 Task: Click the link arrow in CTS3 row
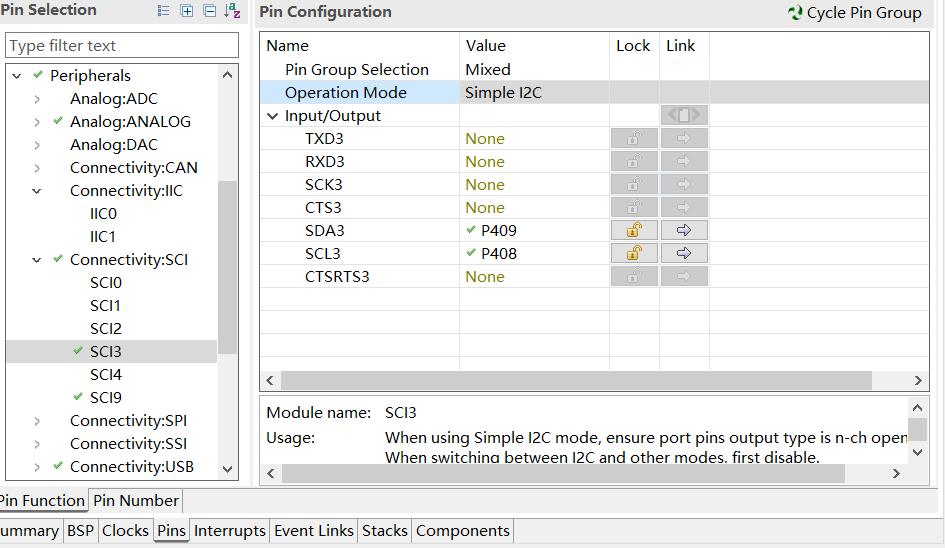click(x=684, y=207)
